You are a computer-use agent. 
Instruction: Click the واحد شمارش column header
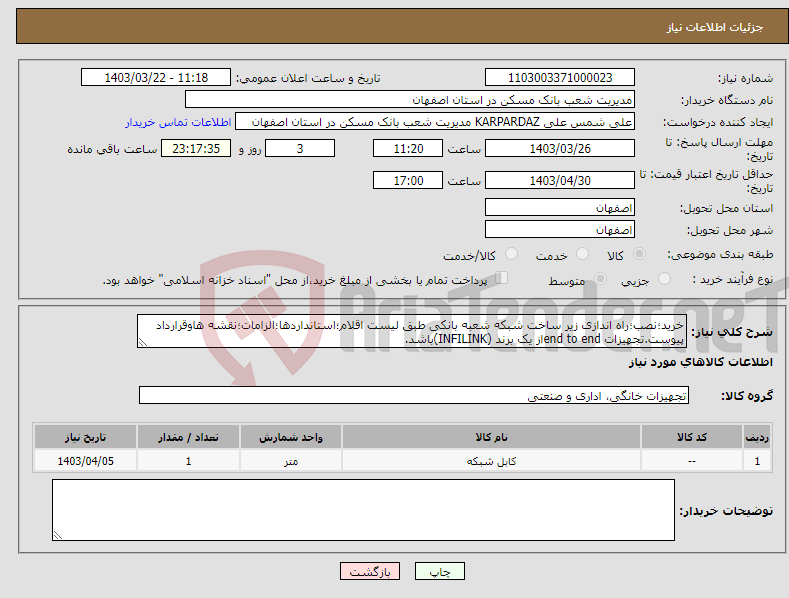pos(291,437)
